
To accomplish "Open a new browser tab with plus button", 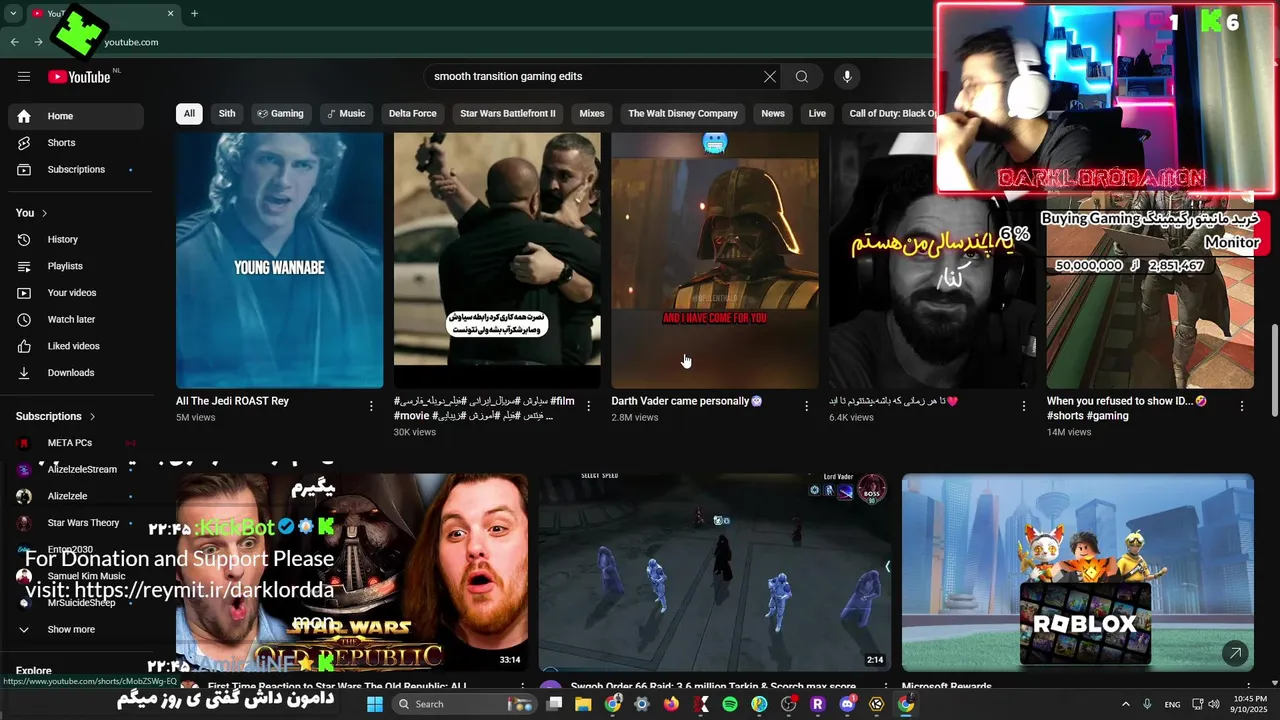I will click(x=194, y=14).
